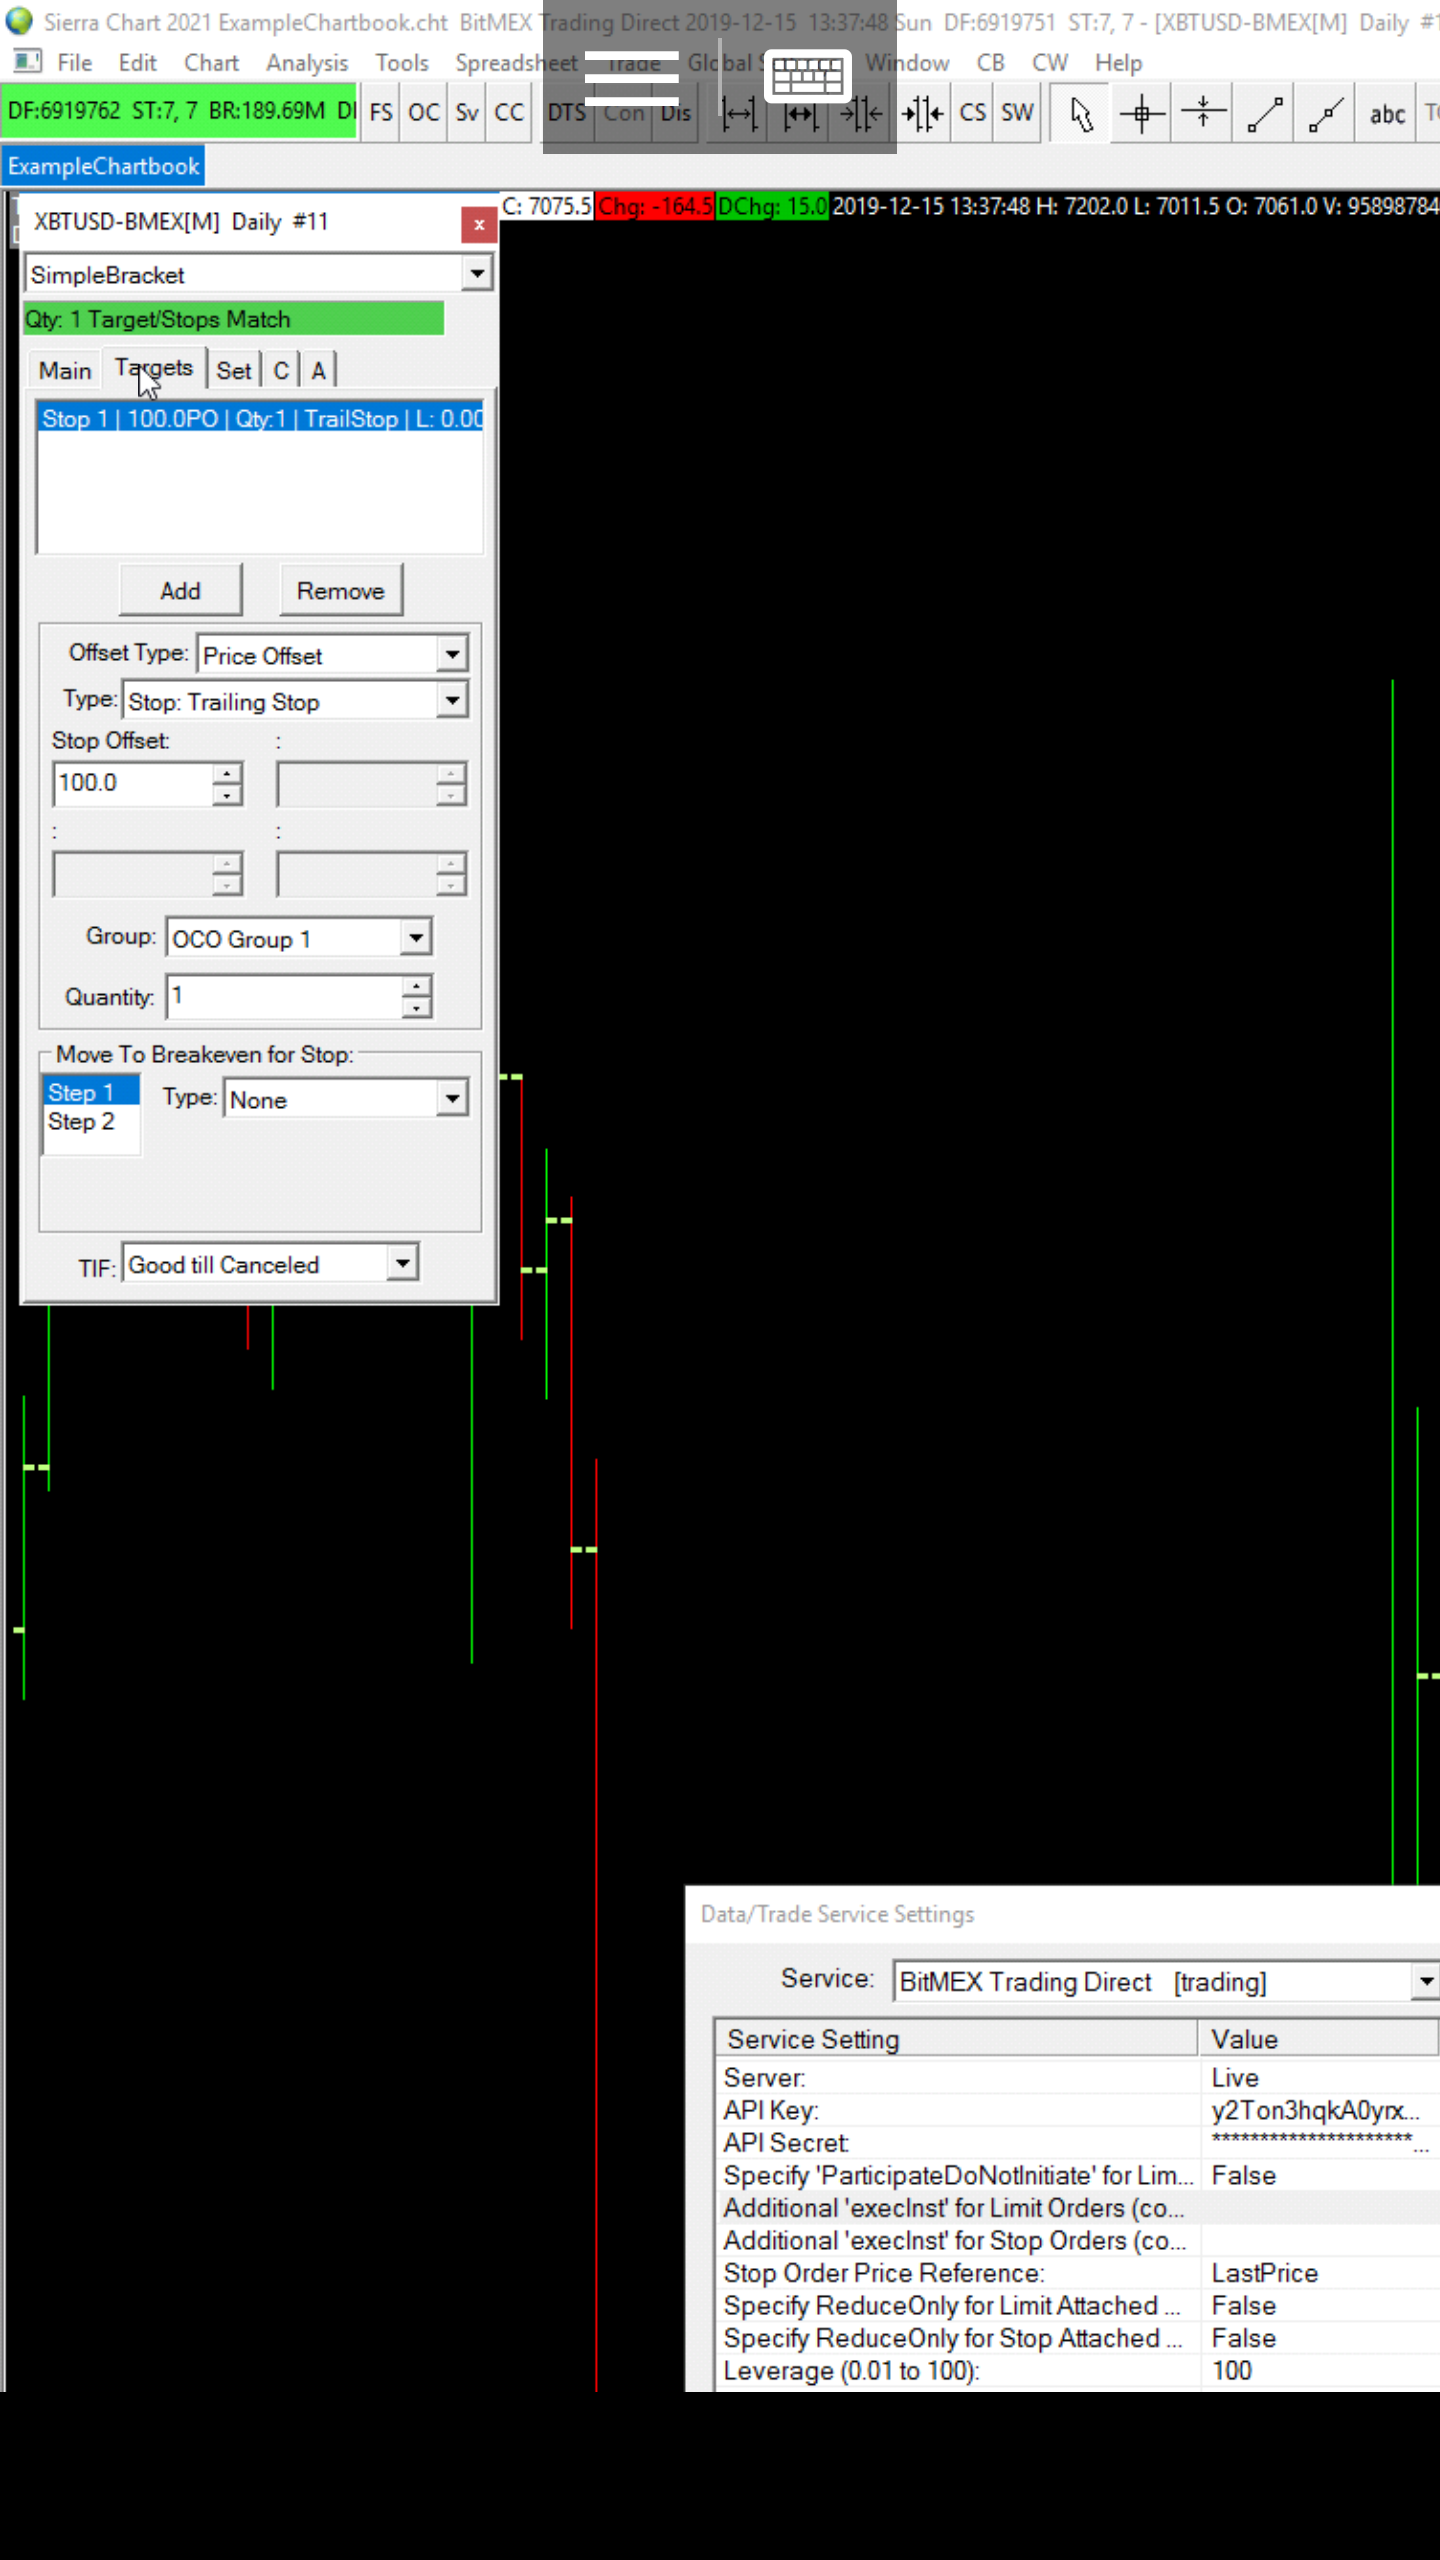Click the Stop Offset field showing 100.0
This screenshot has width=1440, height=2560.
(133, 783)
